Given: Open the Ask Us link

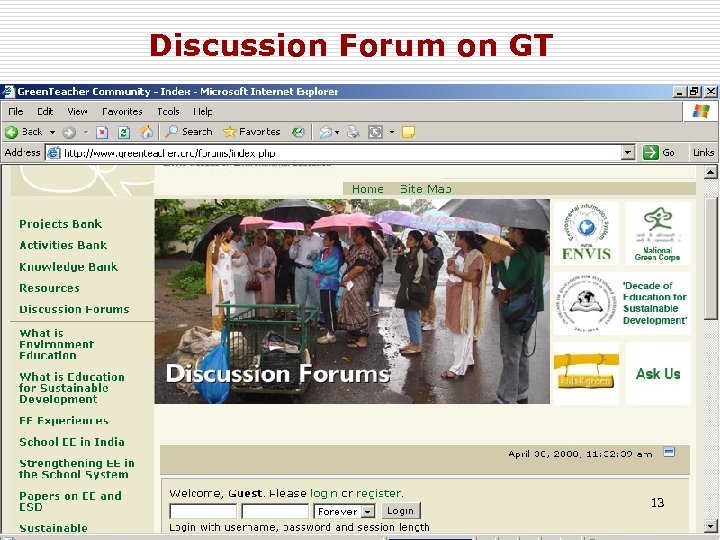Looking at the screenshot, I should 658,373.
